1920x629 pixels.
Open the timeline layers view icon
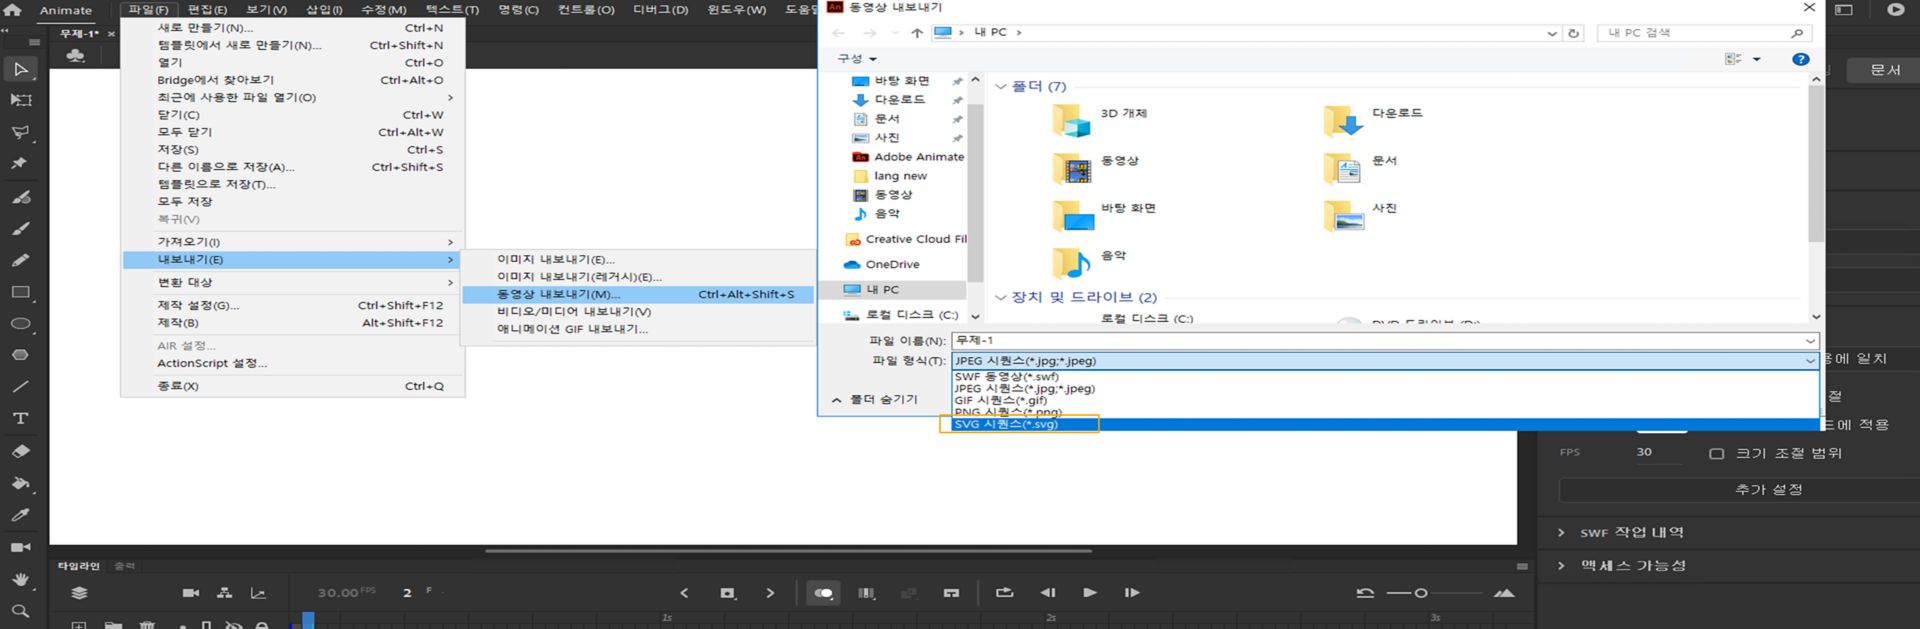coord(79,593)
